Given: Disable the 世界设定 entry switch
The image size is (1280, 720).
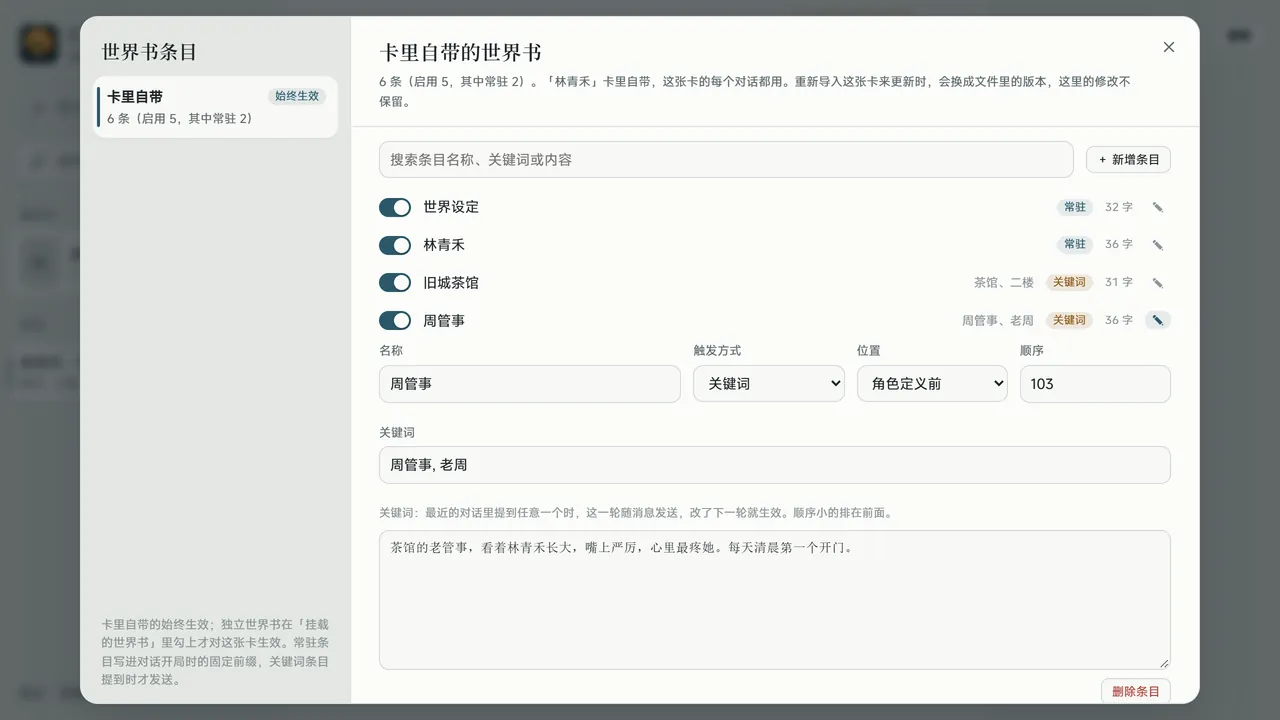Looking at the screenshot, I should (395, 207).
